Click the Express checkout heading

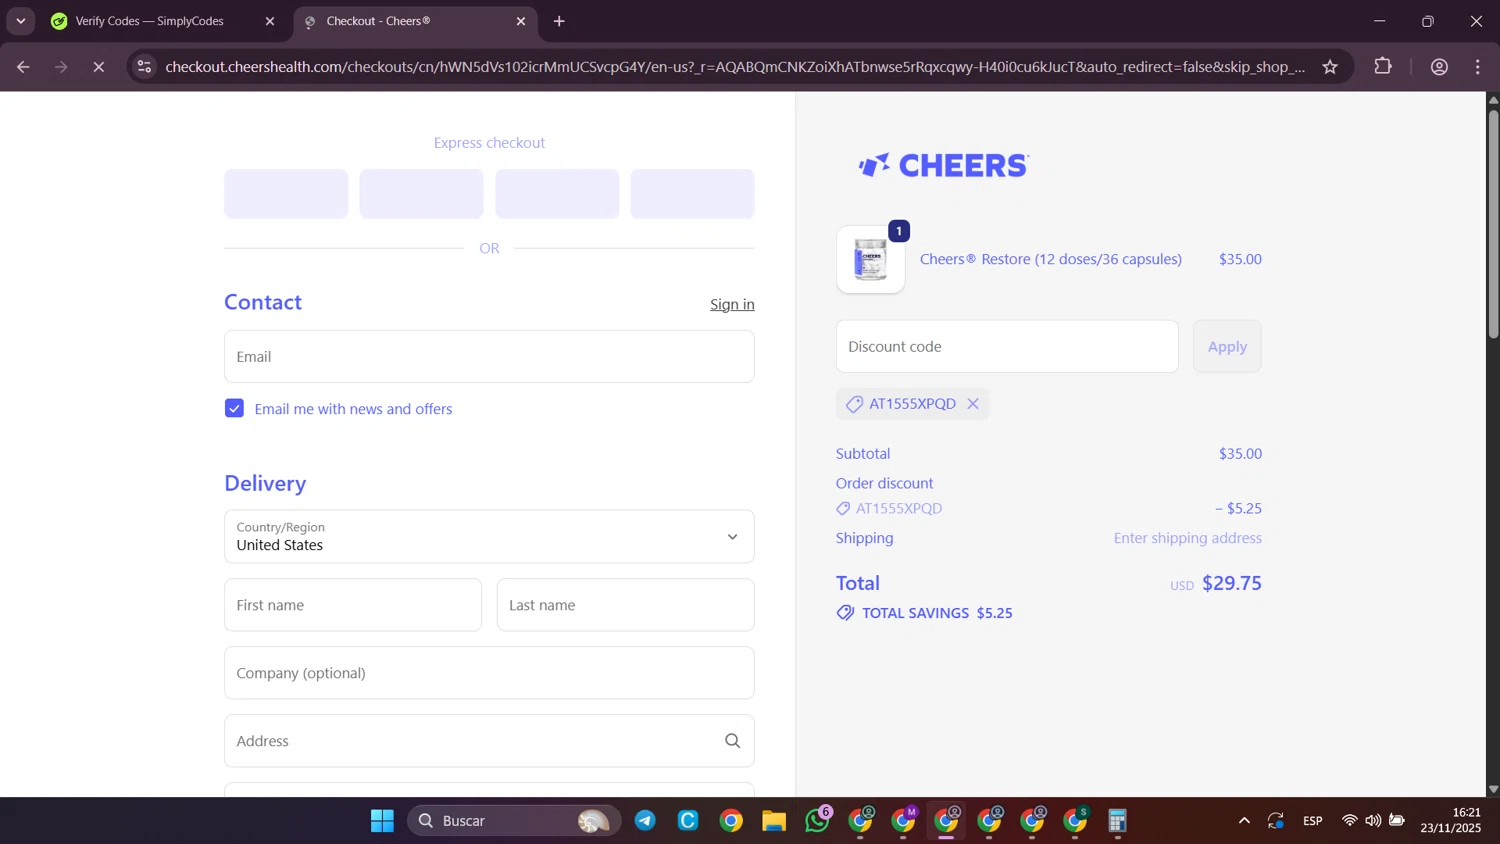[x=489, y=143]
